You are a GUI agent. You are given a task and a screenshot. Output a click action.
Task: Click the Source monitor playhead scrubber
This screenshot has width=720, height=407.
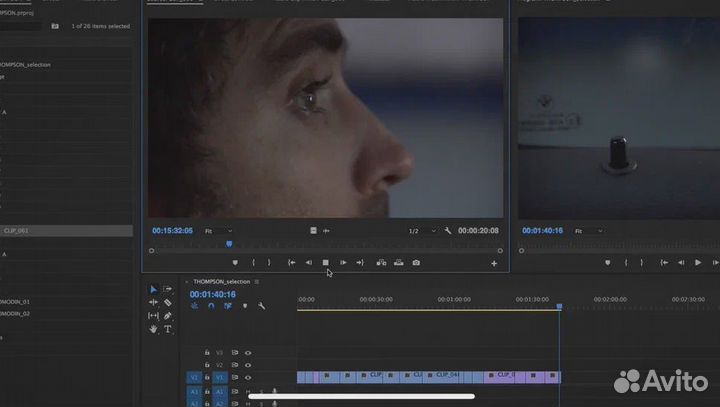pos(229,243)
